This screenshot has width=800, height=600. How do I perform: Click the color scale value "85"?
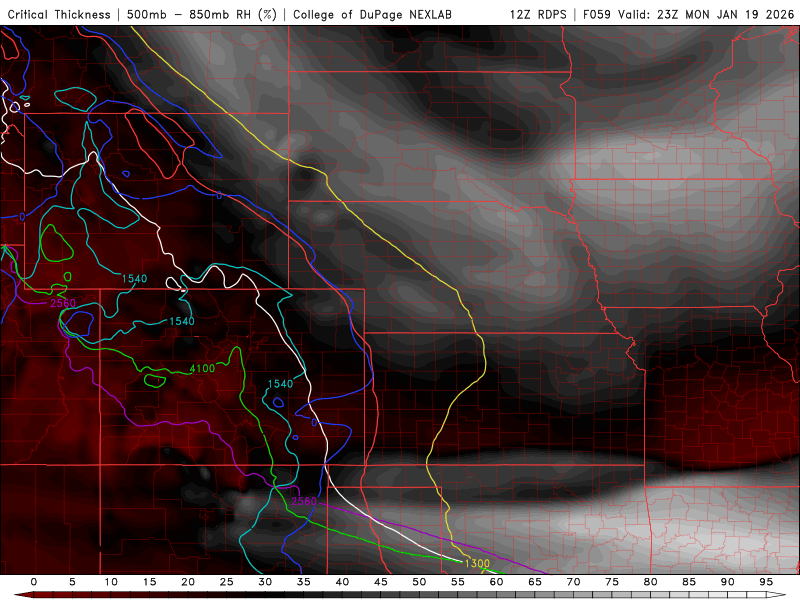coord(689,582)
